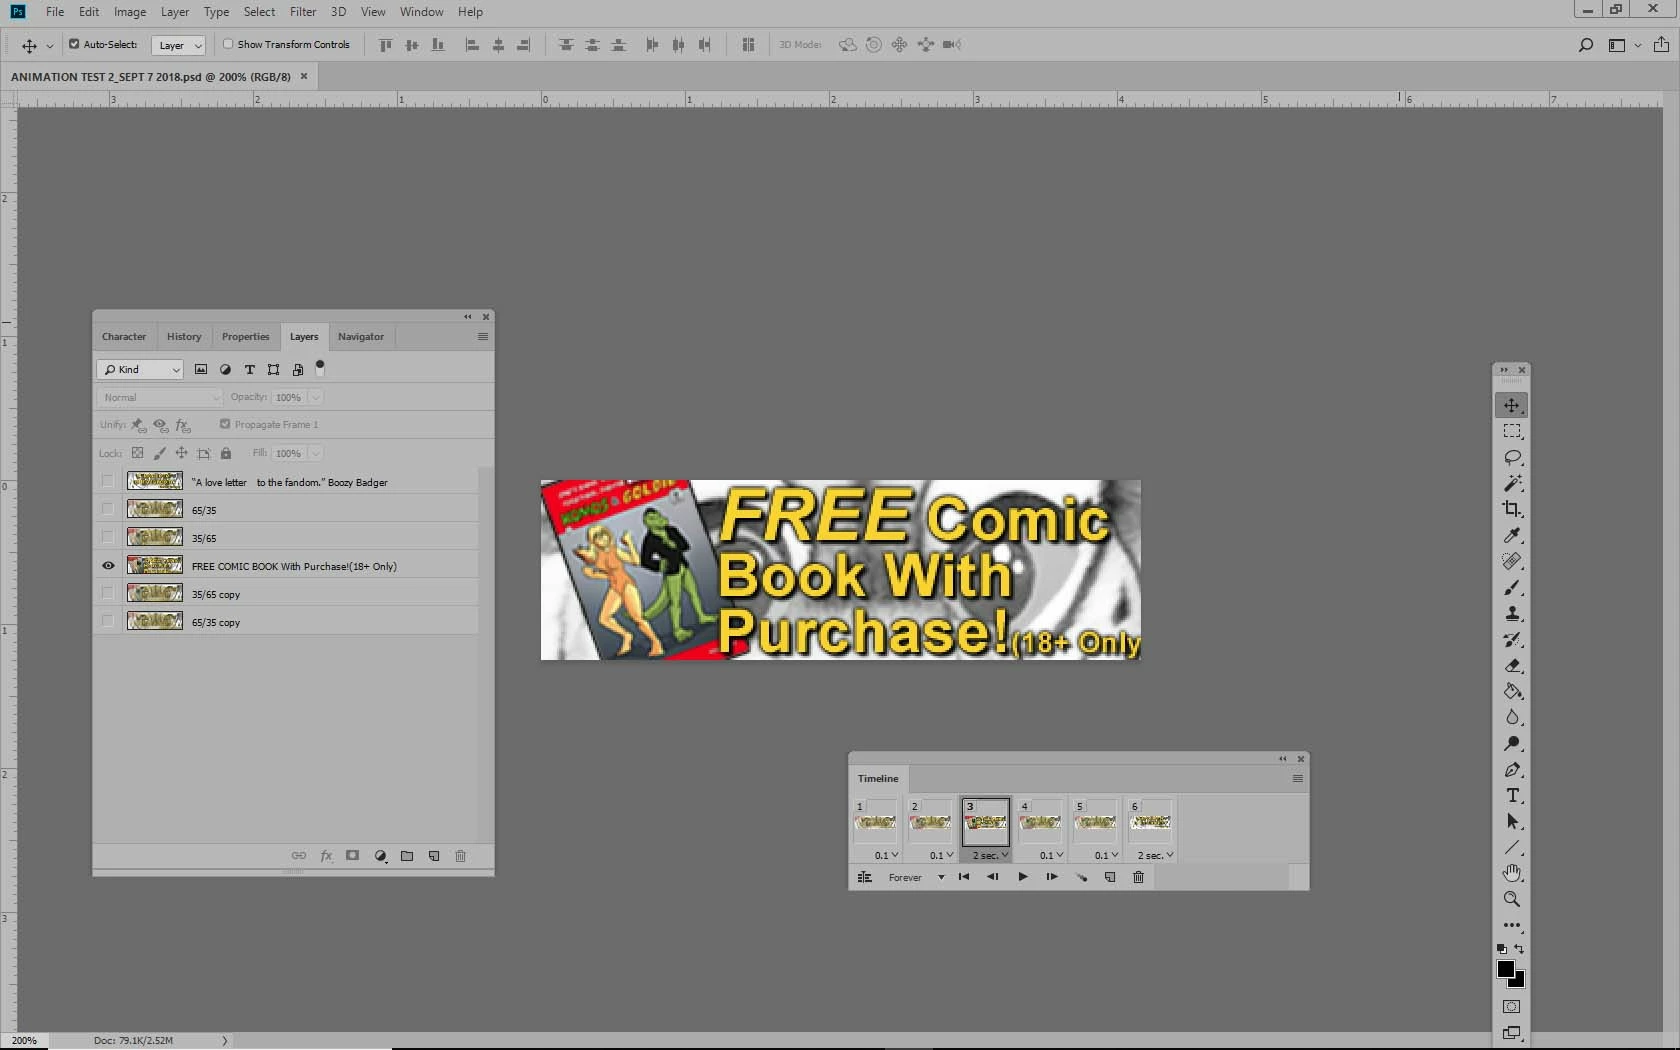
Task: Show the 65/35 copy layer
Action: click(x=108, y=621)
